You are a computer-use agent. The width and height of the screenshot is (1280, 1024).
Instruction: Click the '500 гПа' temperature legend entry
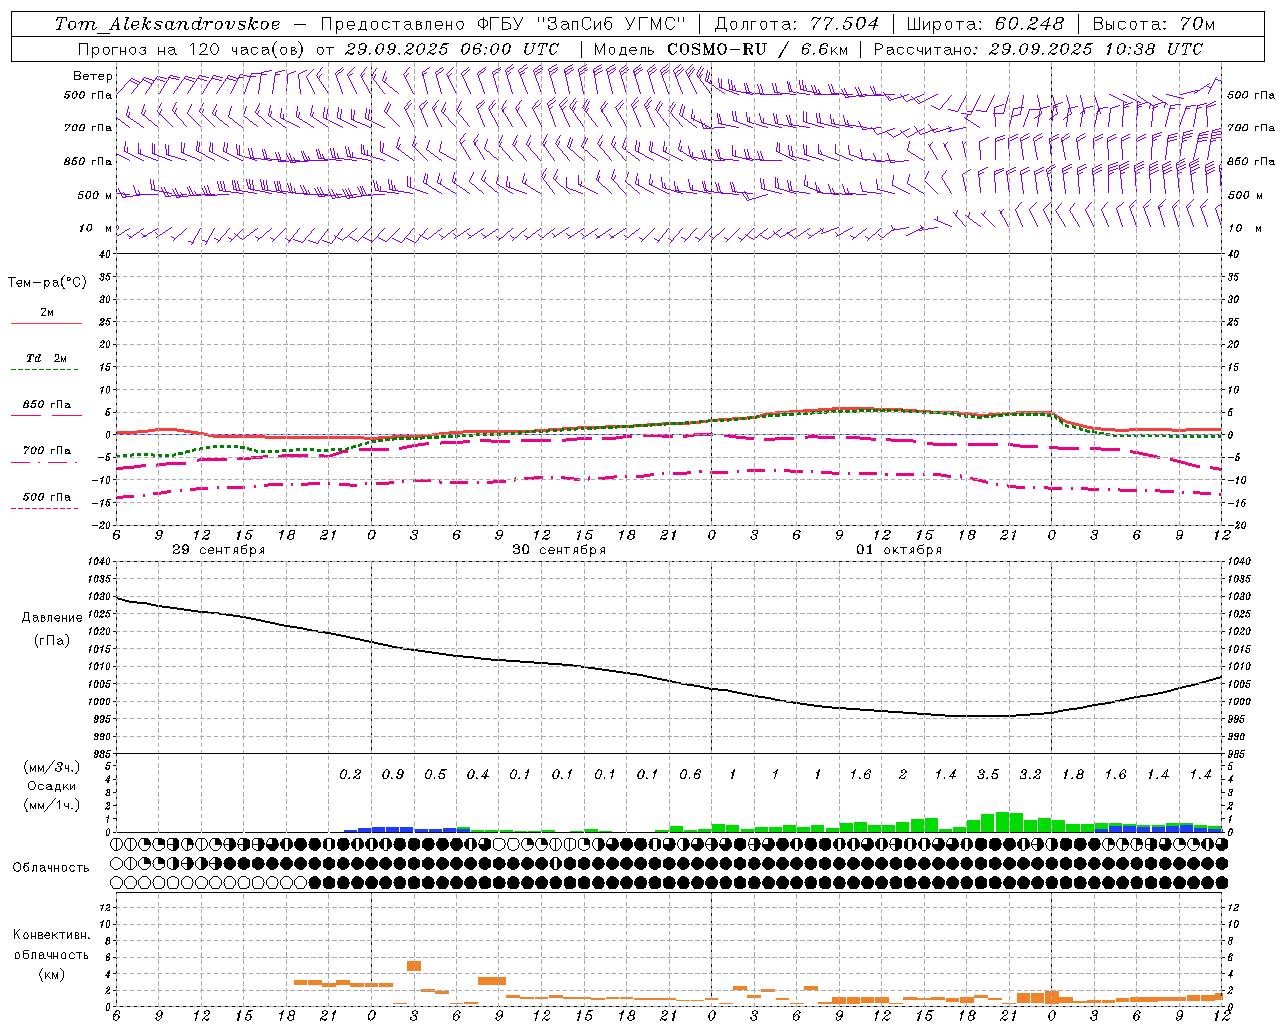[x=47, y=497]
